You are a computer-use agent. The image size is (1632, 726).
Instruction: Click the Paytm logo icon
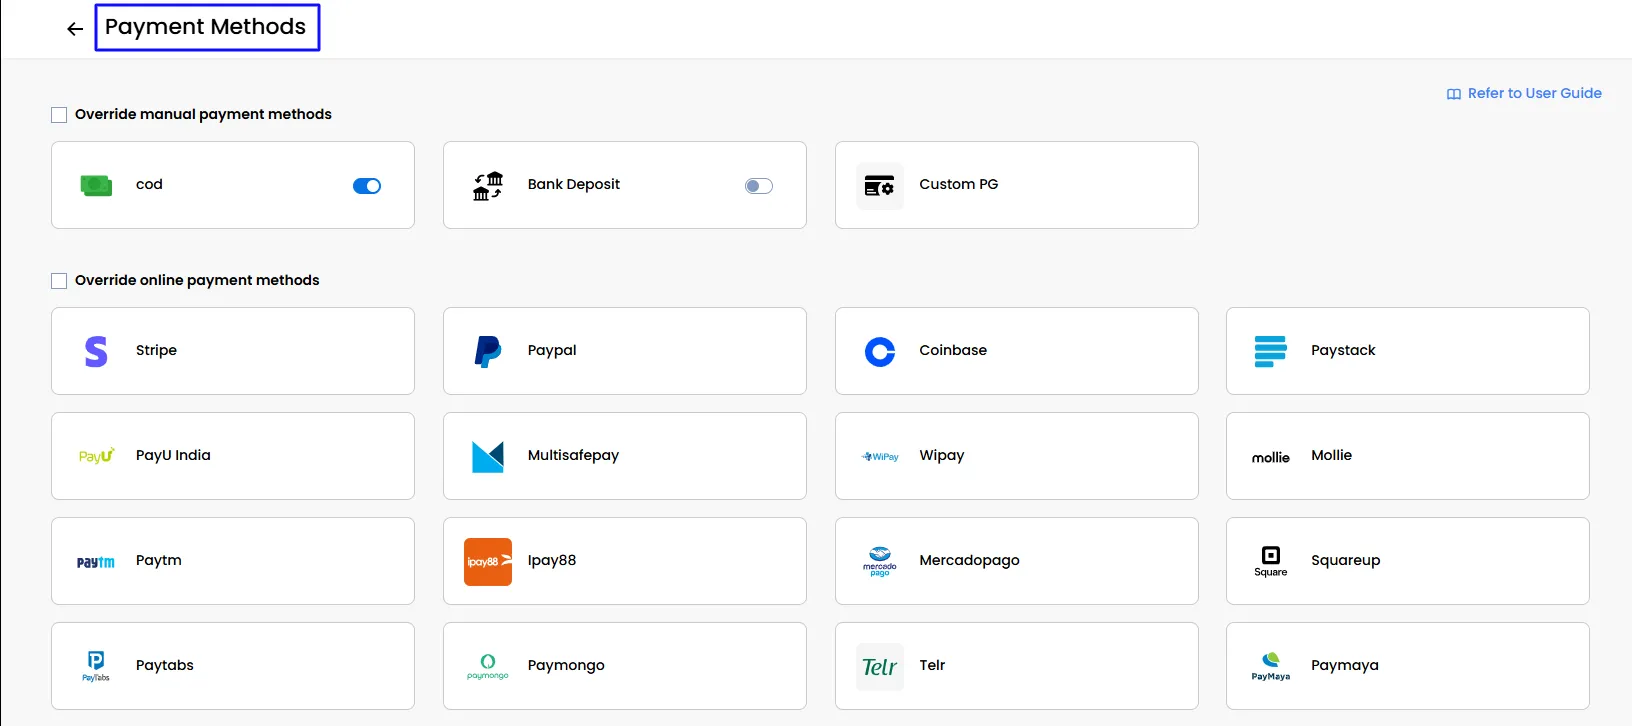click(x=96, y=563)
